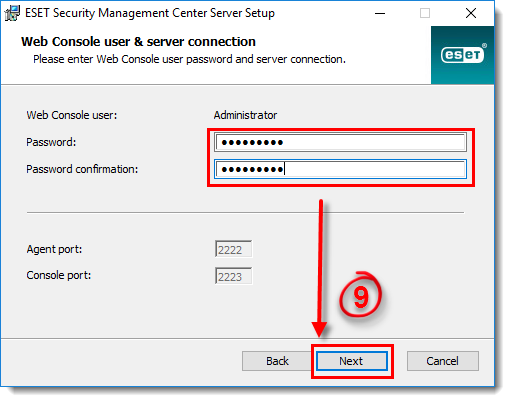Click the ESET logo banner
This screenshot has width=510, height=402.
[462, 55]
